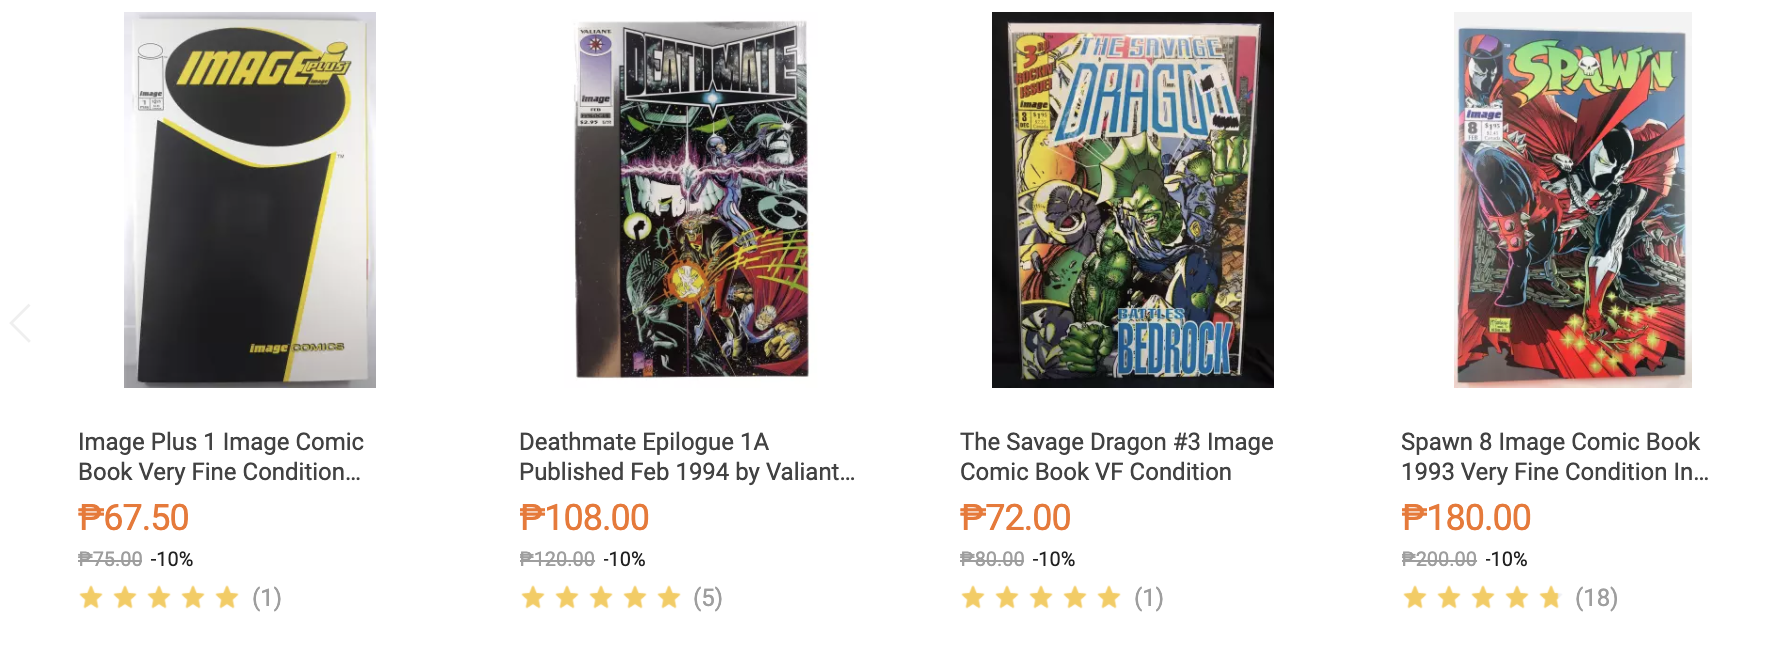Click the first star rating for Image Plus 1

pos(92,597)
